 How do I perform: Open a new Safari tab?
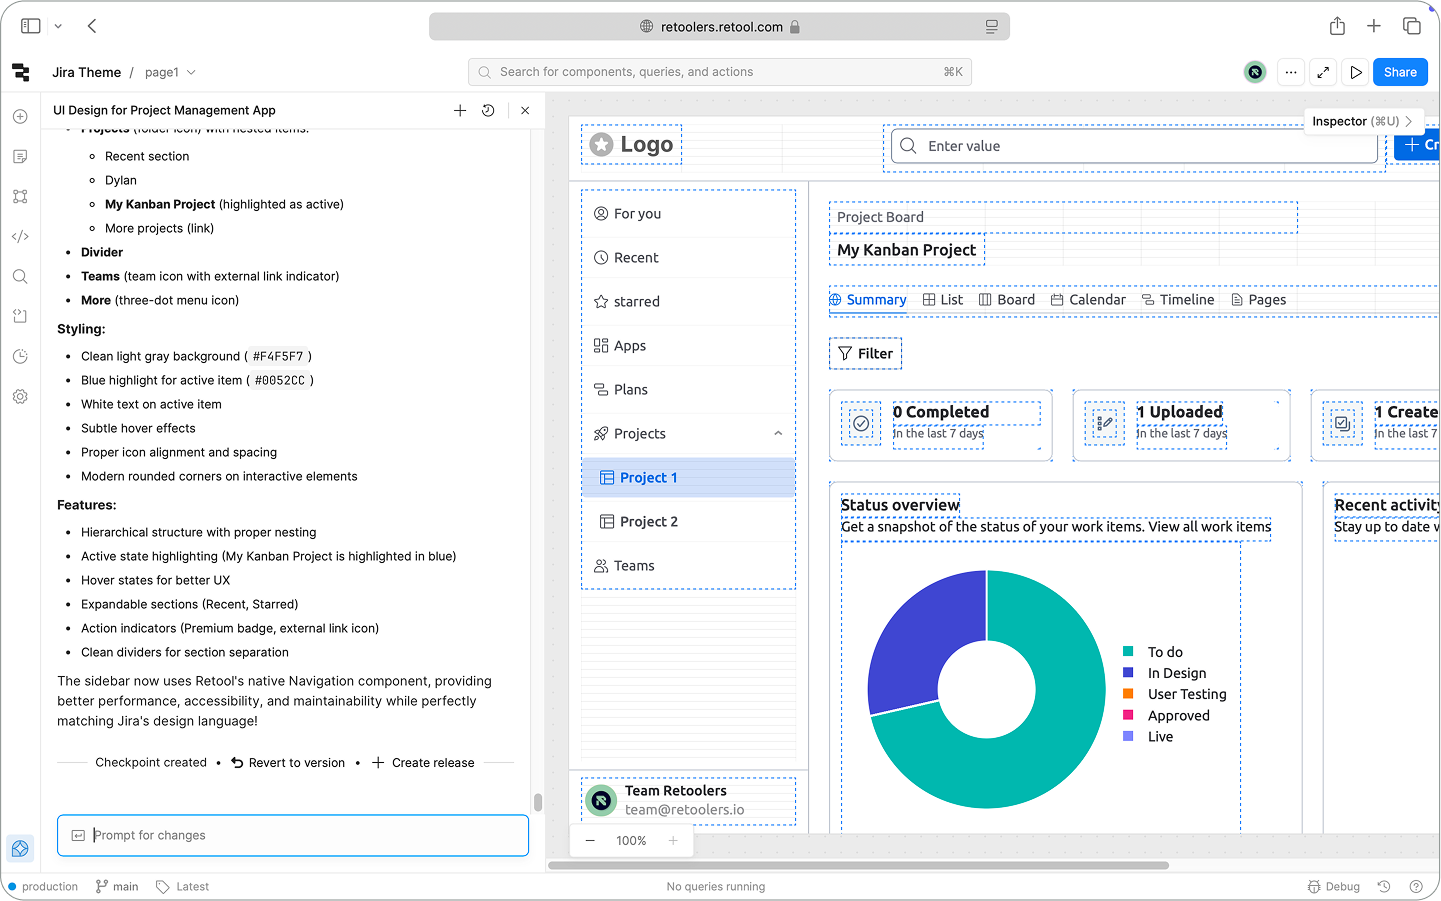(1374, 26)
